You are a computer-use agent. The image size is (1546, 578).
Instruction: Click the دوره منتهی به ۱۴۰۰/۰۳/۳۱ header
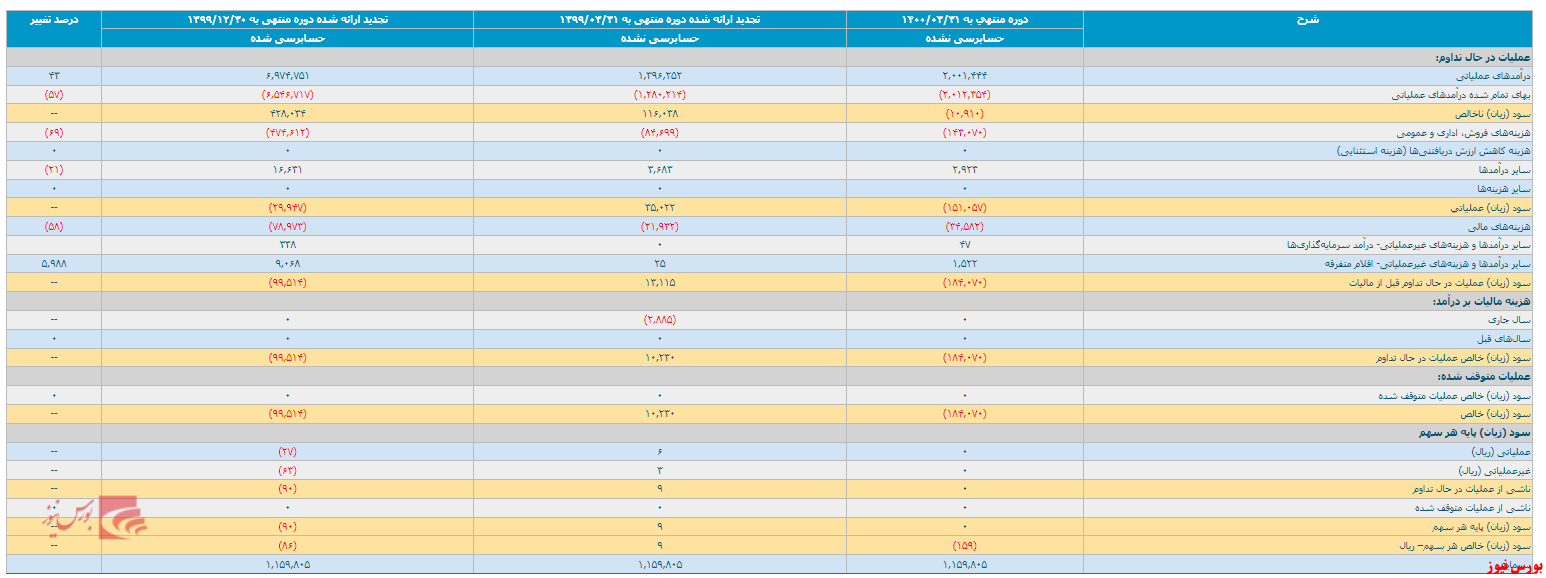(965, 19)
